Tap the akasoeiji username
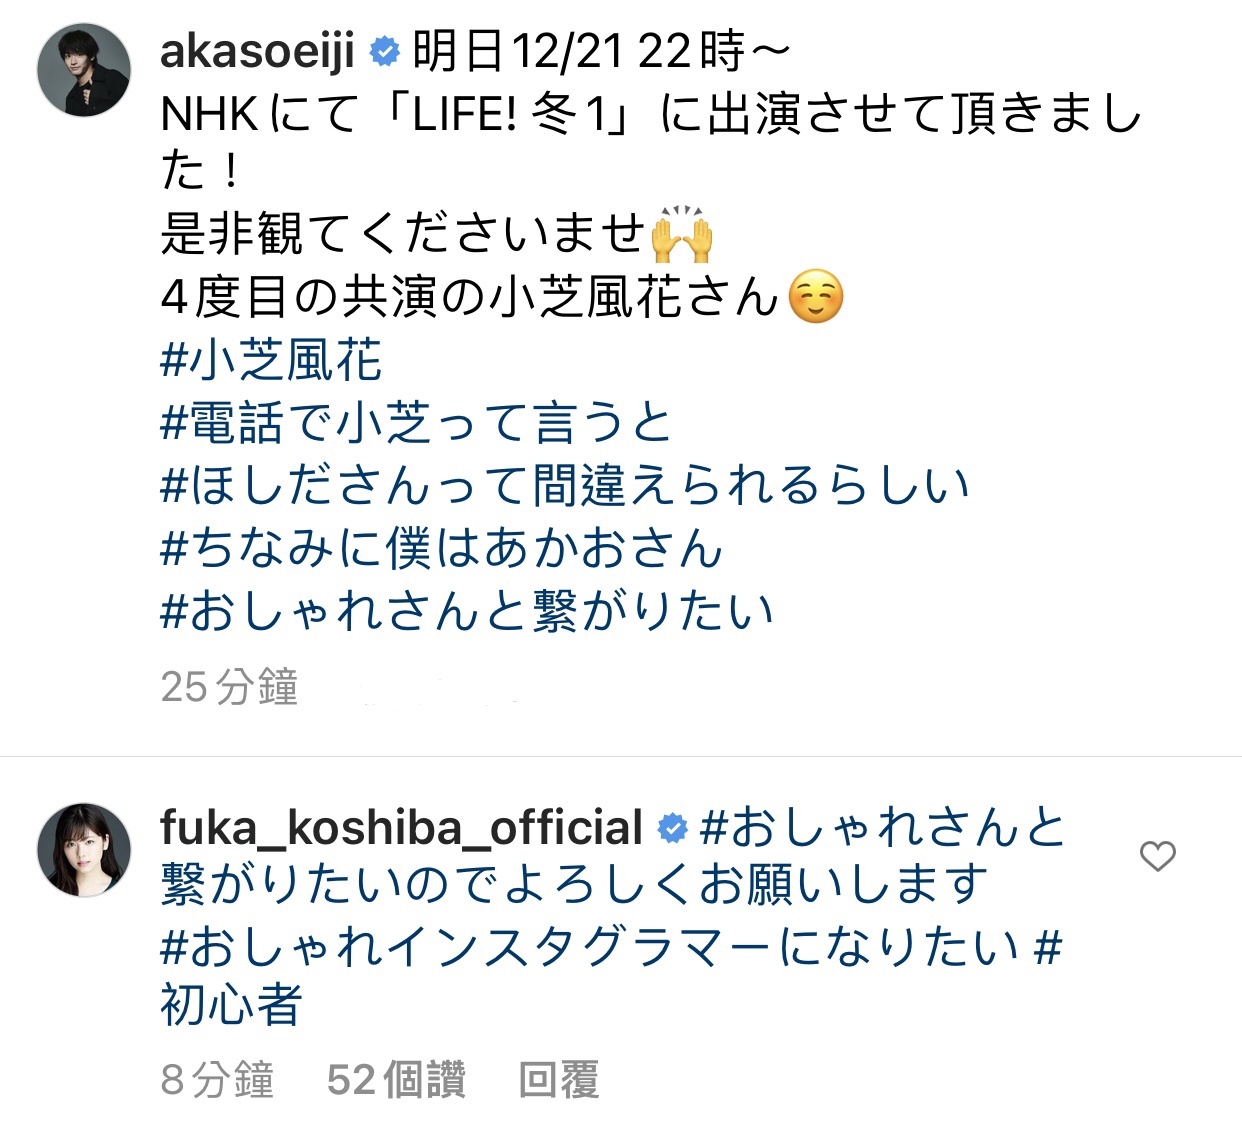 258,52
